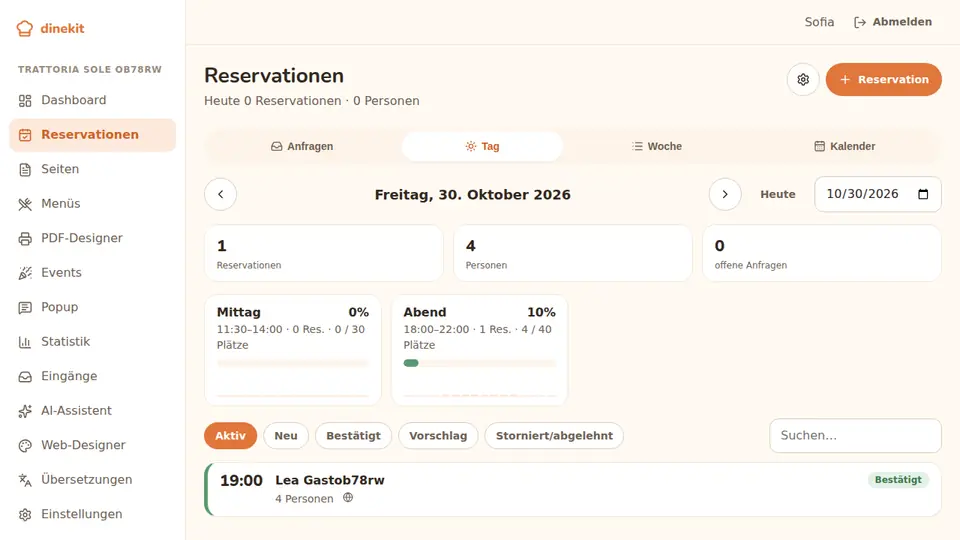Select the Bestätigt filter chip

pos(353,436)
